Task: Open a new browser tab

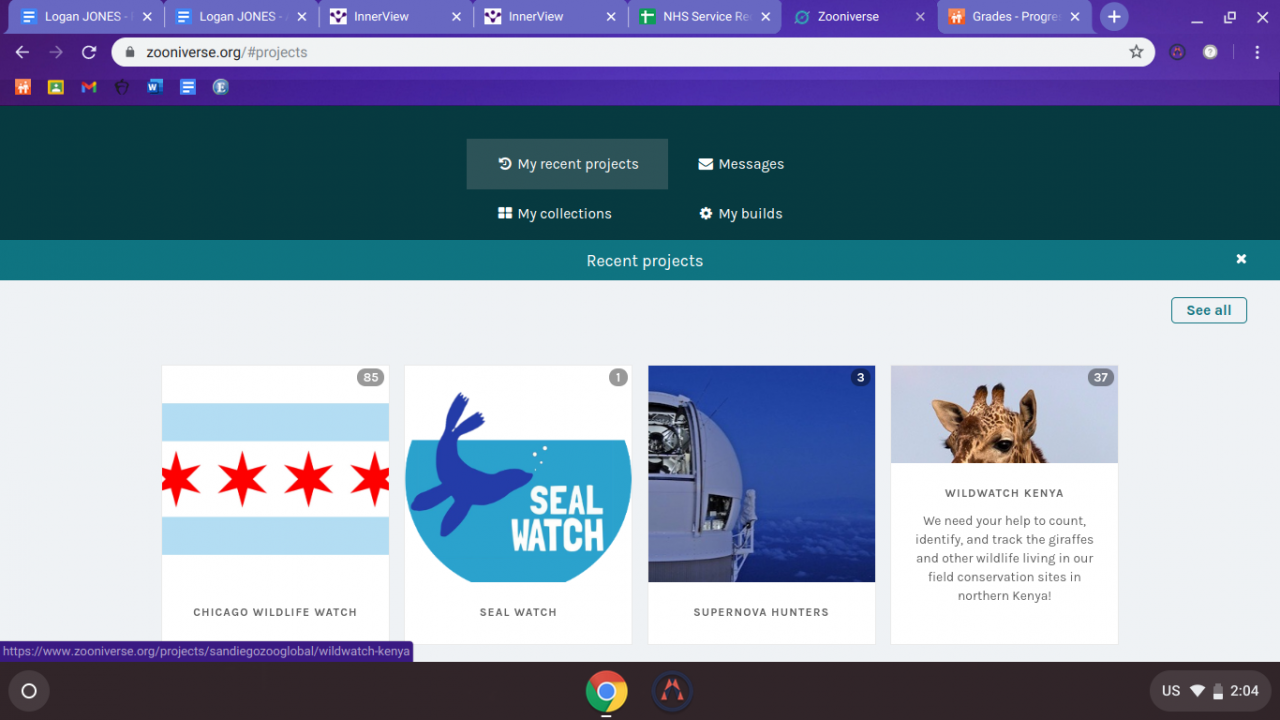Action: tap(1114, 17)
